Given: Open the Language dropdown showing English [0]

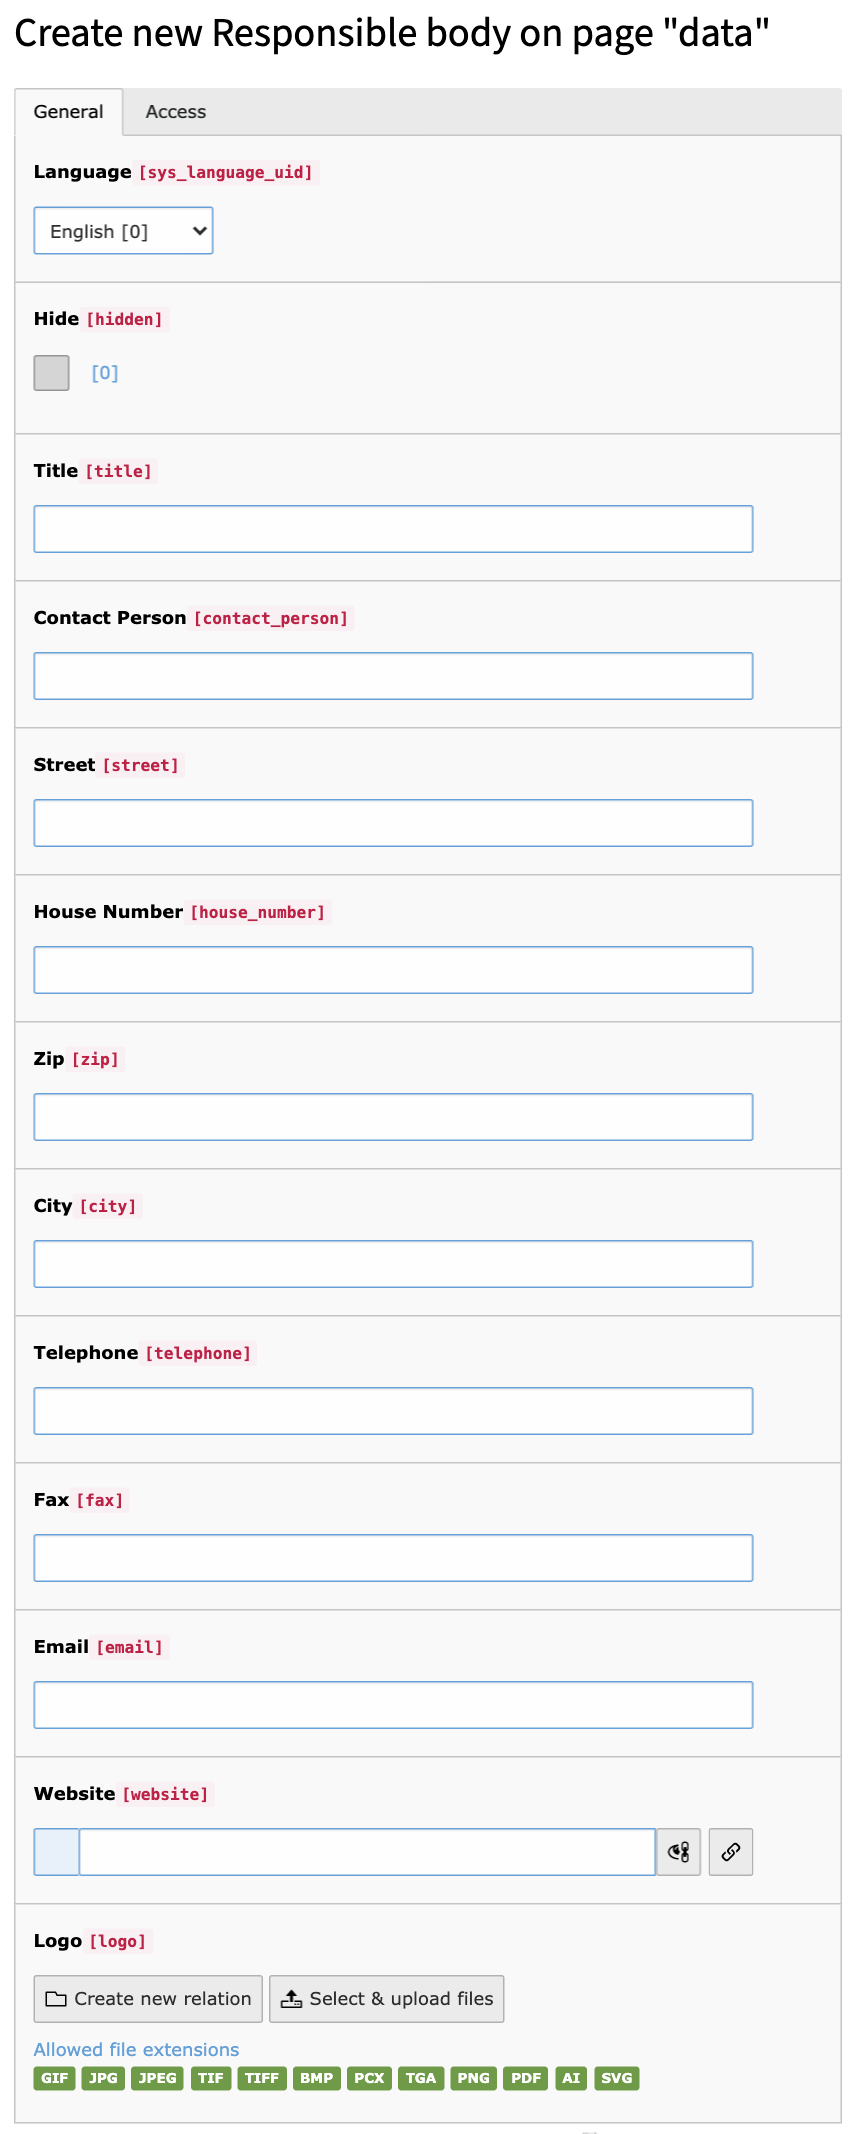Looking at the screenshot, I should [123, 231].
